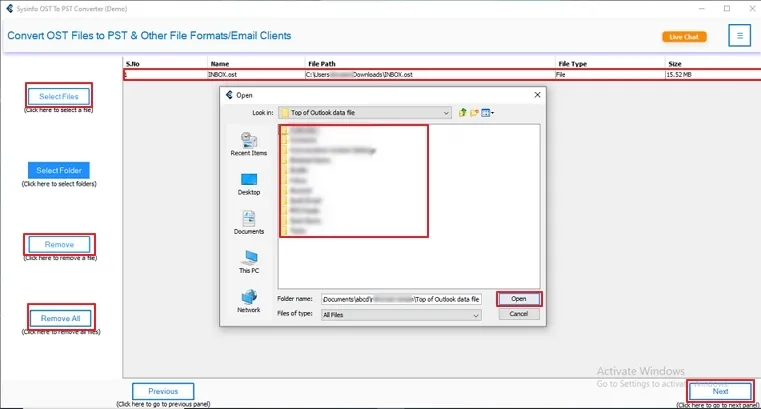Cancel the Open dialog
Viewport: 761px width, 409px height.
pyautogui.click(x=518, y=314)
